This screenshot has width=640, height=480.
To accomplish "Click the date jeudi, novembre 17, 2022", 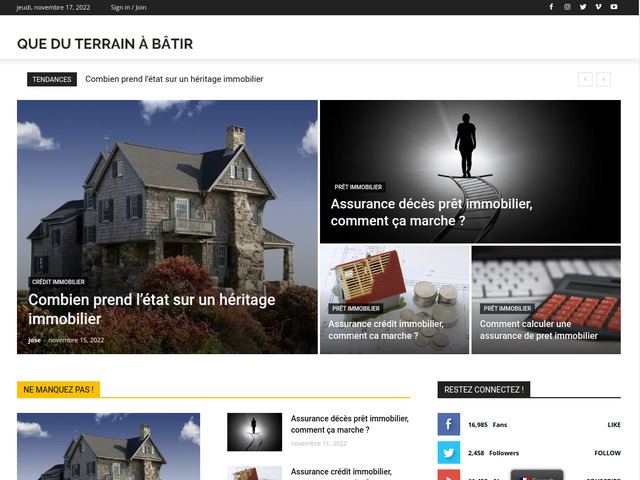I will (53, 7).
